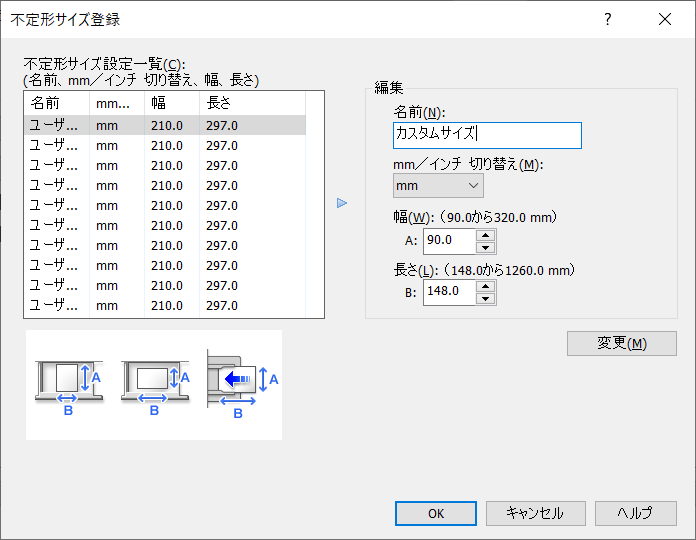The width and height of the screenshot is (696, 540).
Task: Confirm with the OK button
Action: tap(436, 513)
